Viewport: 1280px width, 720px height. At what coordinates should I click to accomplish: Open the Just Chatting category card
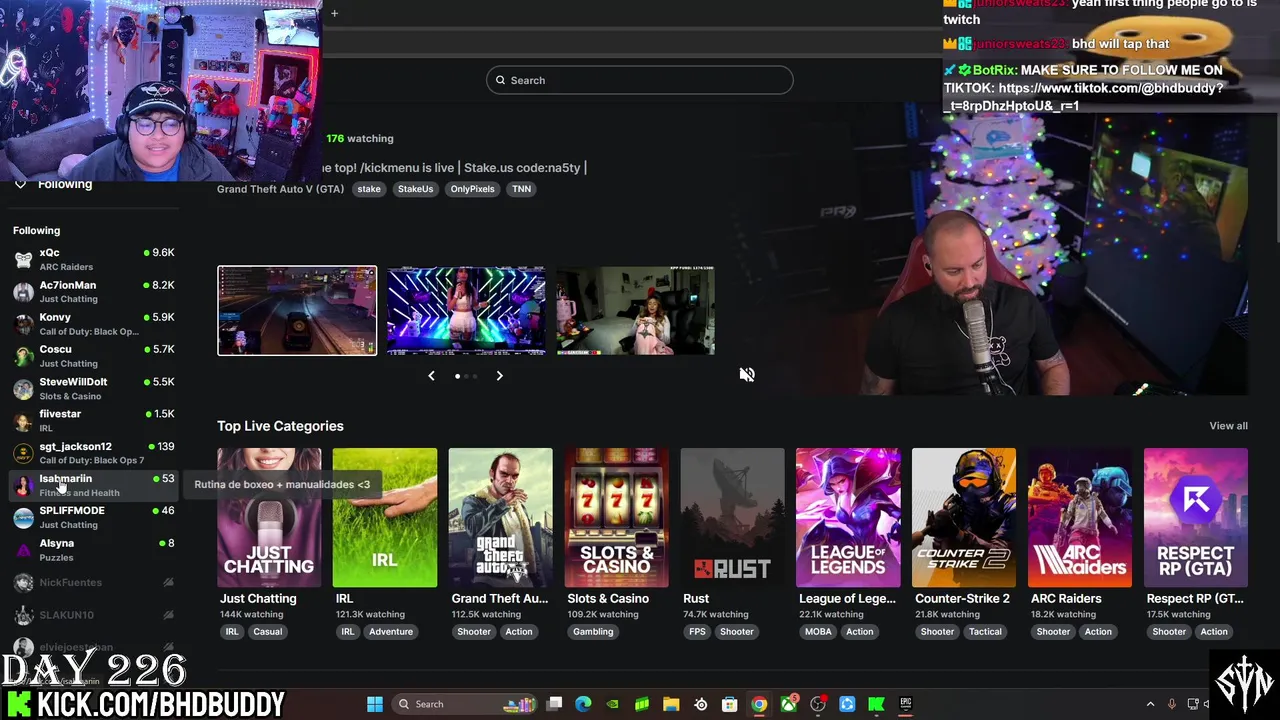click(269, 517)
